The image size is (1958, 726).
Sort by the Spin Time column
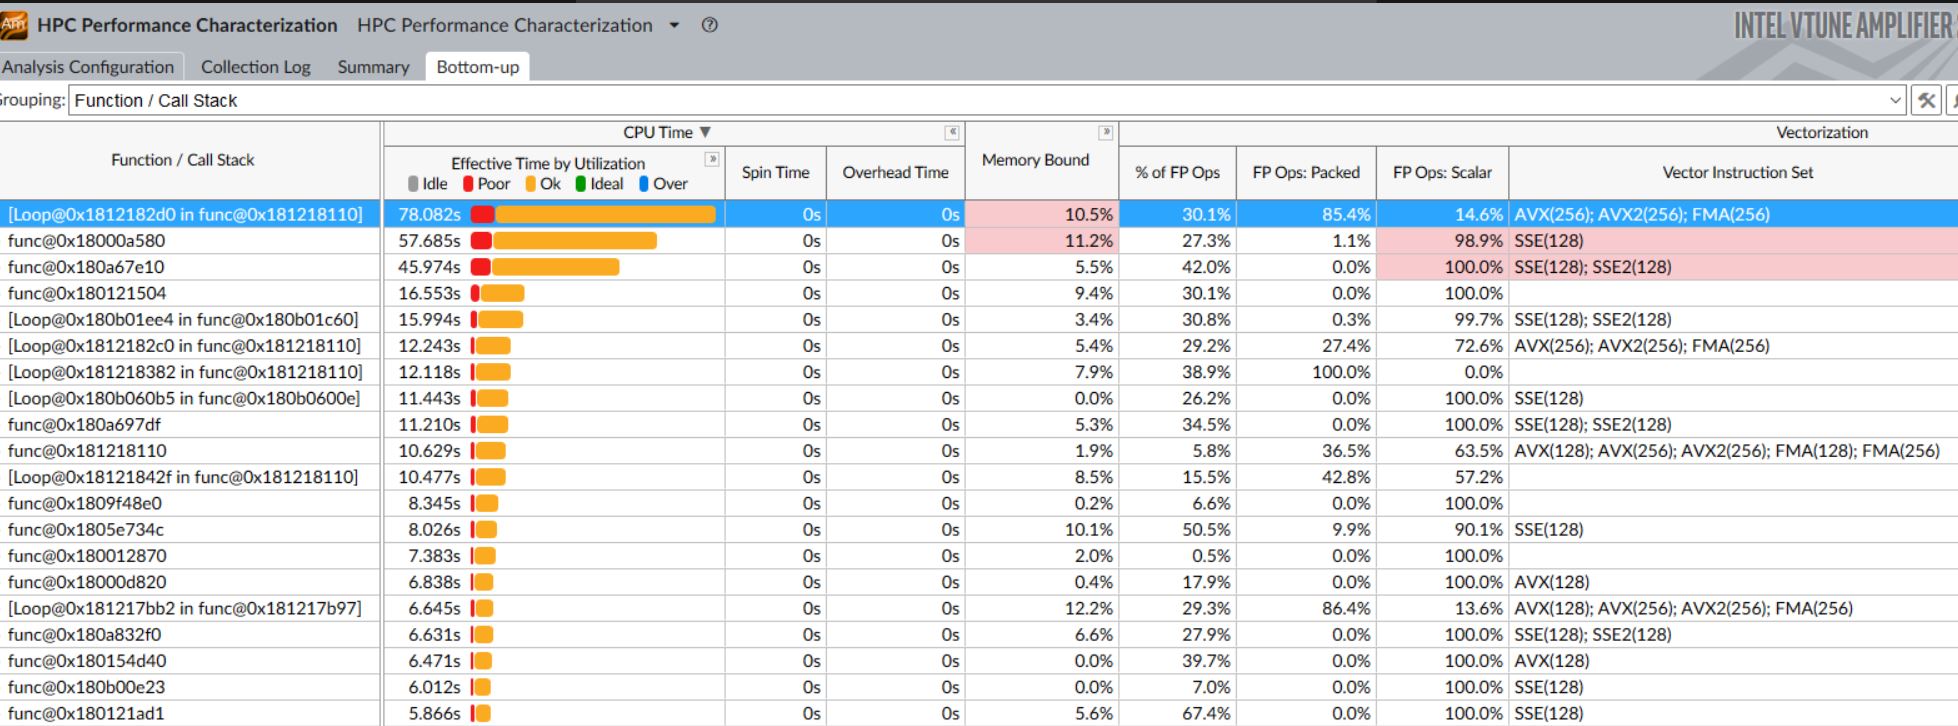pos(775,172)
